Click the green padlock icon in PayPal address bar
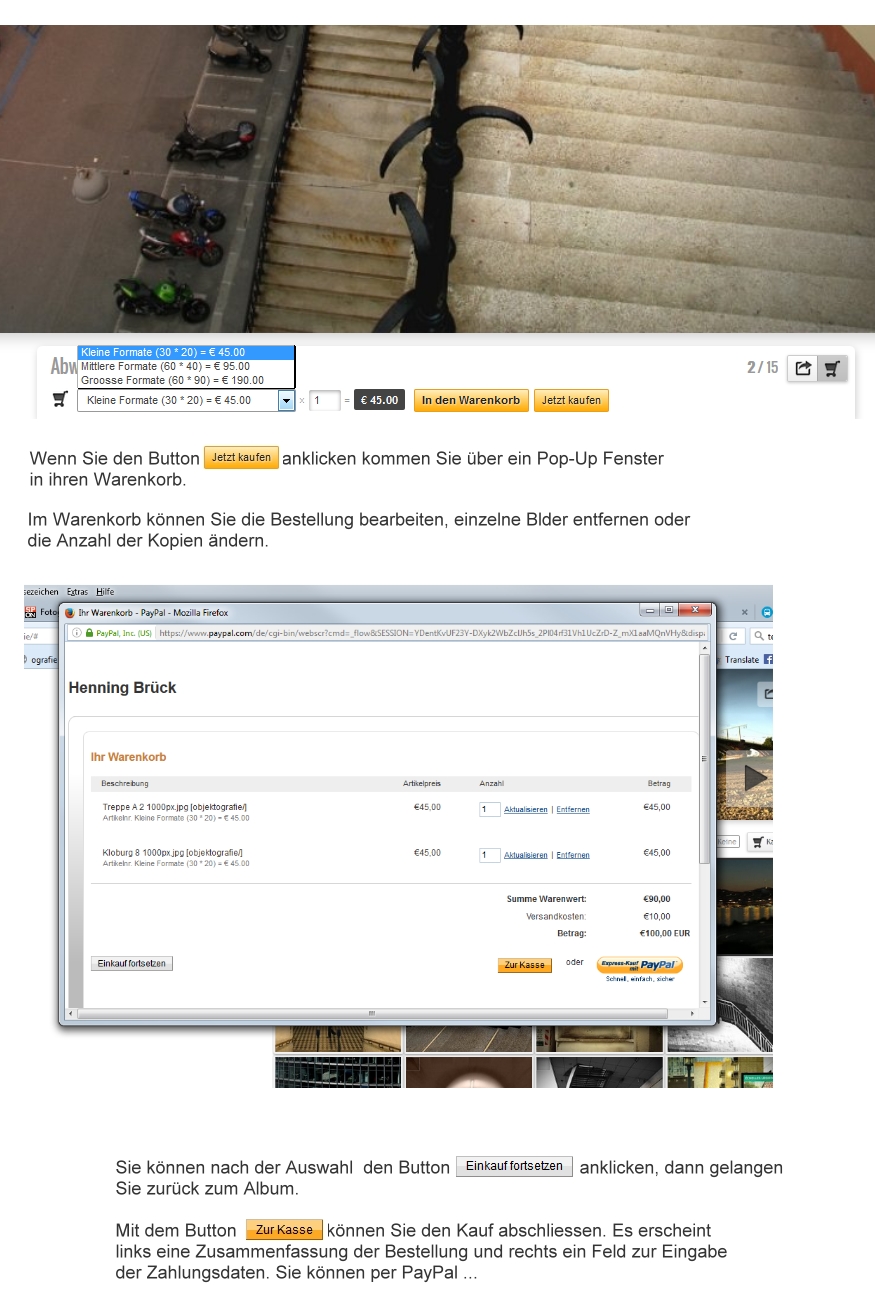875x1292 pixels. (89, 633)
